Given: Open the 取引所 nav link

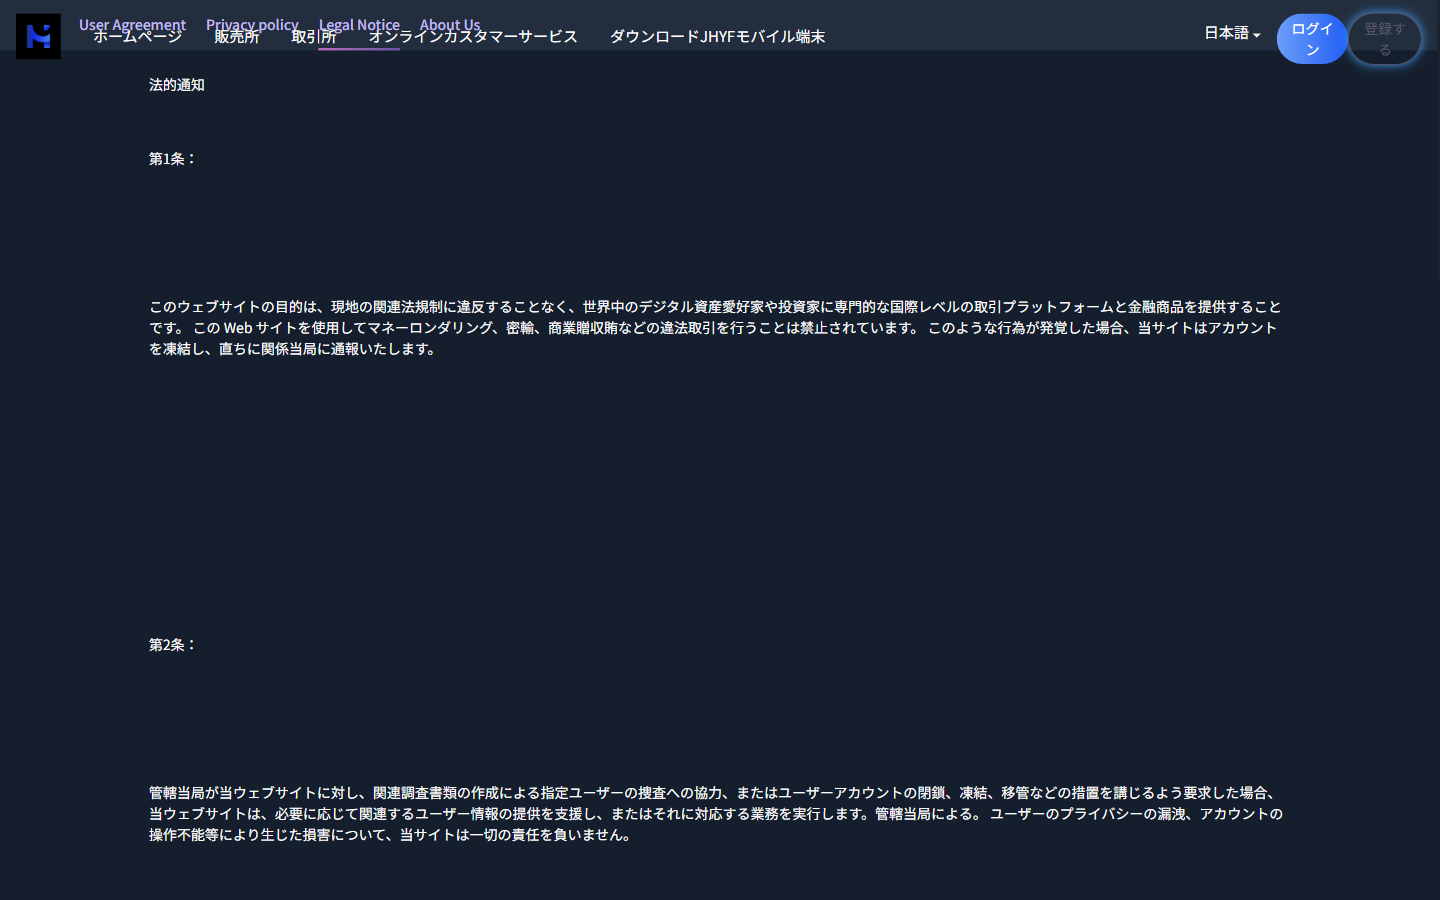Looking at the screenshot, I should tap(314, 38).
